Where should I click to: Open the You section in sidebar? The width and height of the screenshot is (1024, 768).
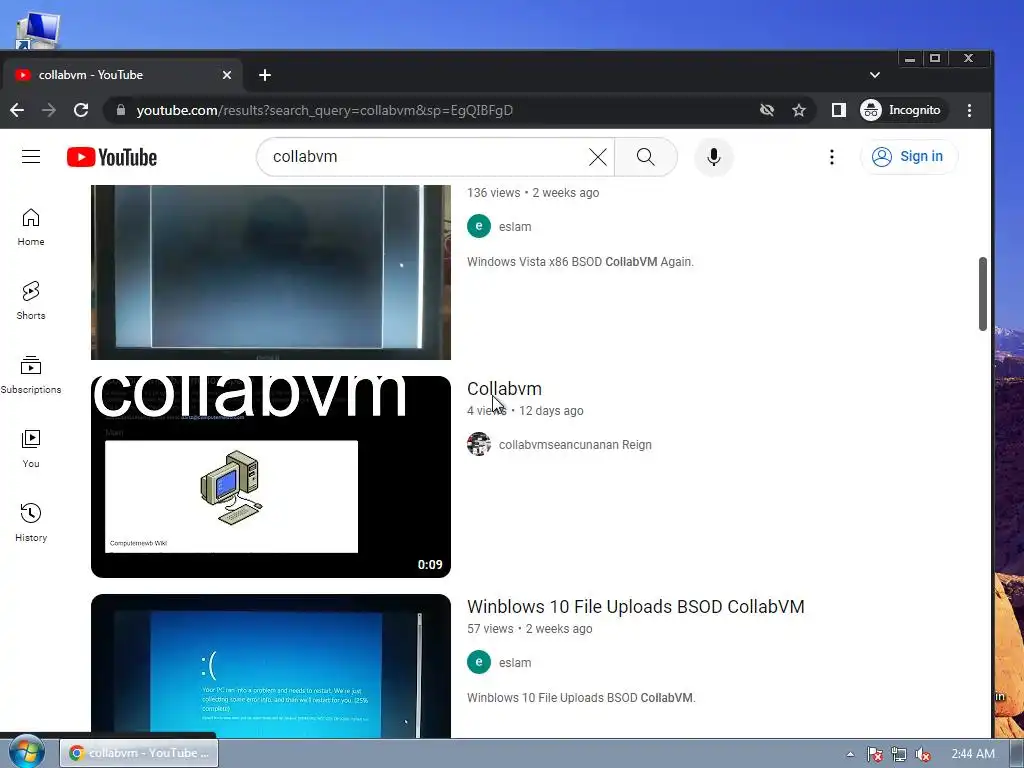coord(31,449)
